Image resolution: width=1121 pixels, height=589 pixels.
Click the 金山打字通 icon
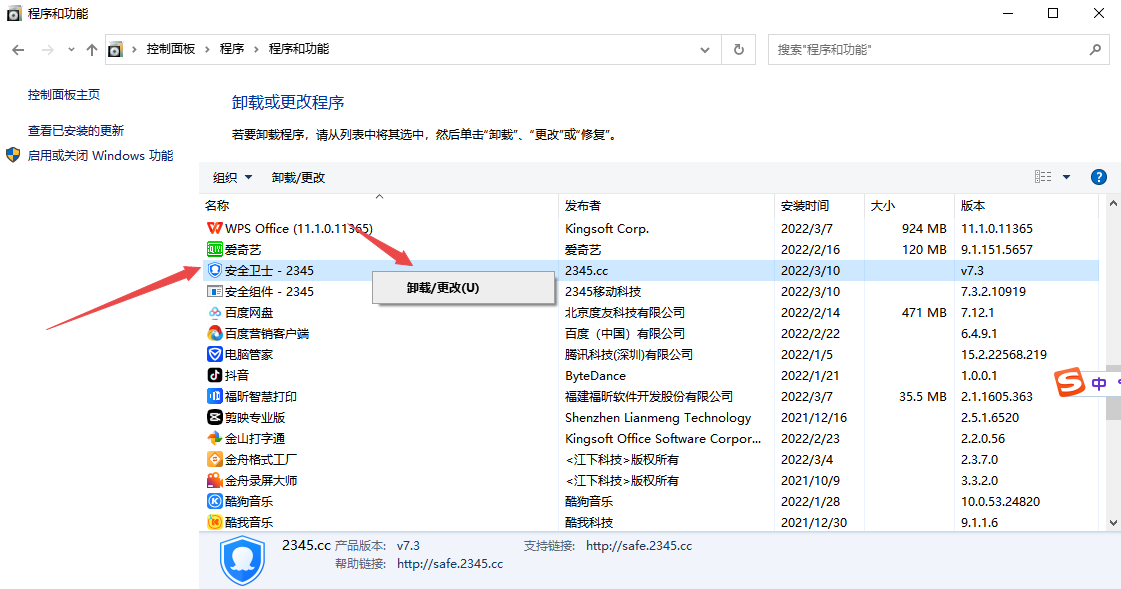(x=214, y=439)
